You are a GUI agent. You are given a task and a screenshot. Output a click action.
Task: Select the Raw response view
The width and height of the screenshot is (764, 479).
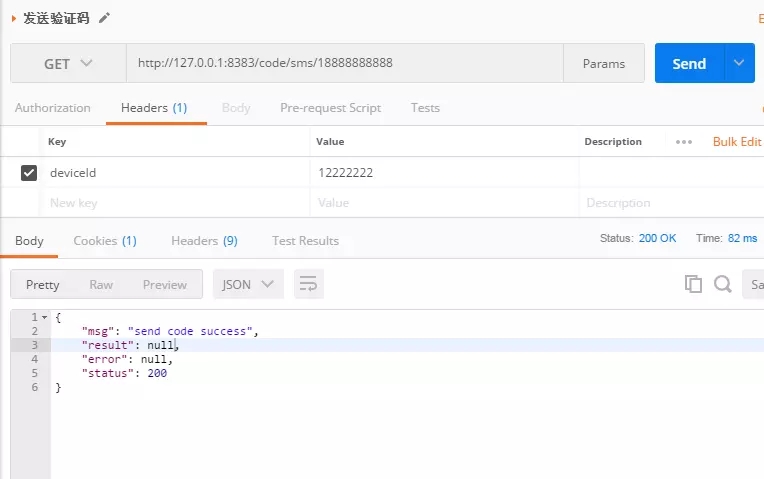coord(101,285)
